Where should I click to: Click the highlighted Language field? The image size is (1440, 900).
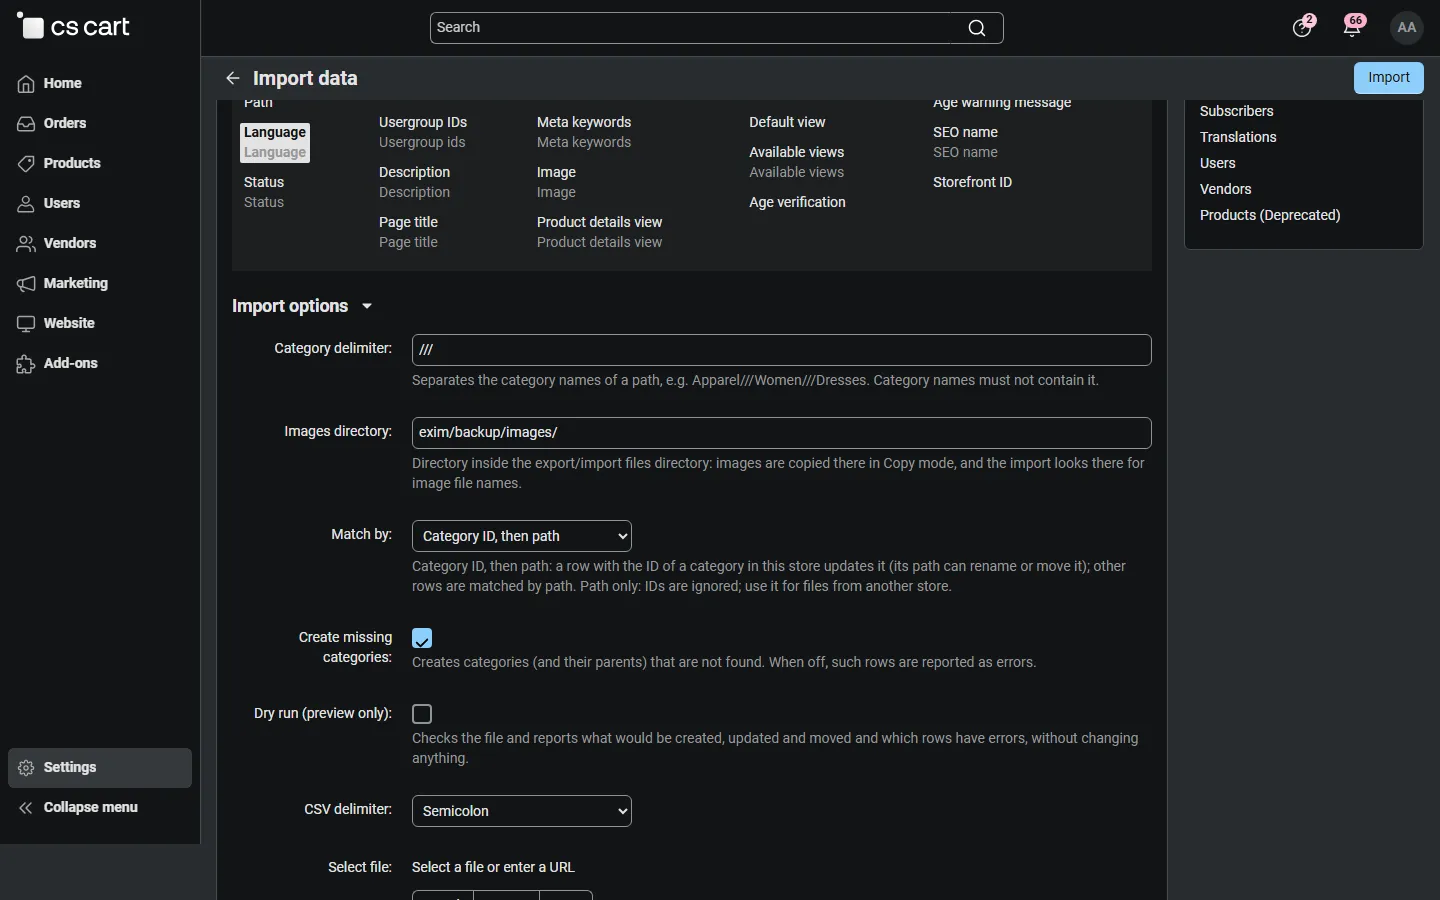click(275, 143)
